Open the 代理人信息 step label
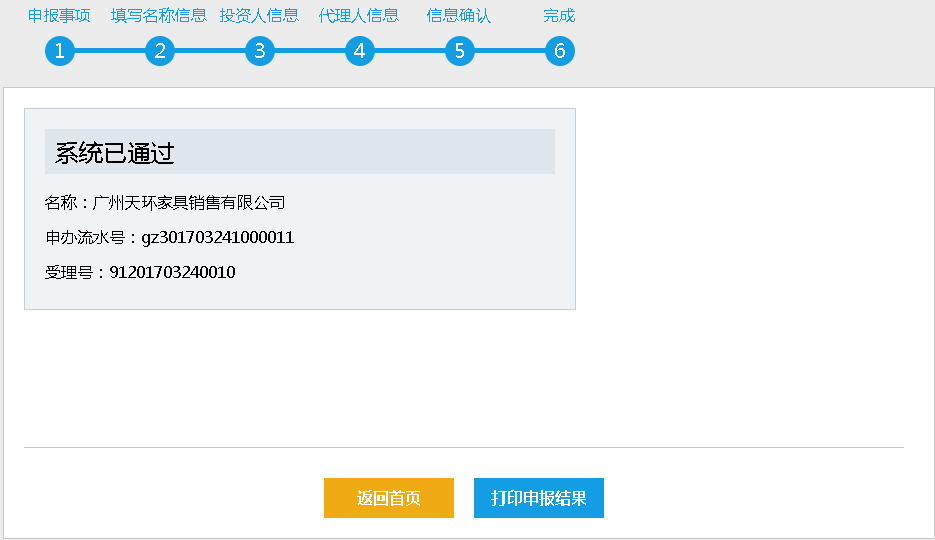Screen dimensions: 935x540 359,16
